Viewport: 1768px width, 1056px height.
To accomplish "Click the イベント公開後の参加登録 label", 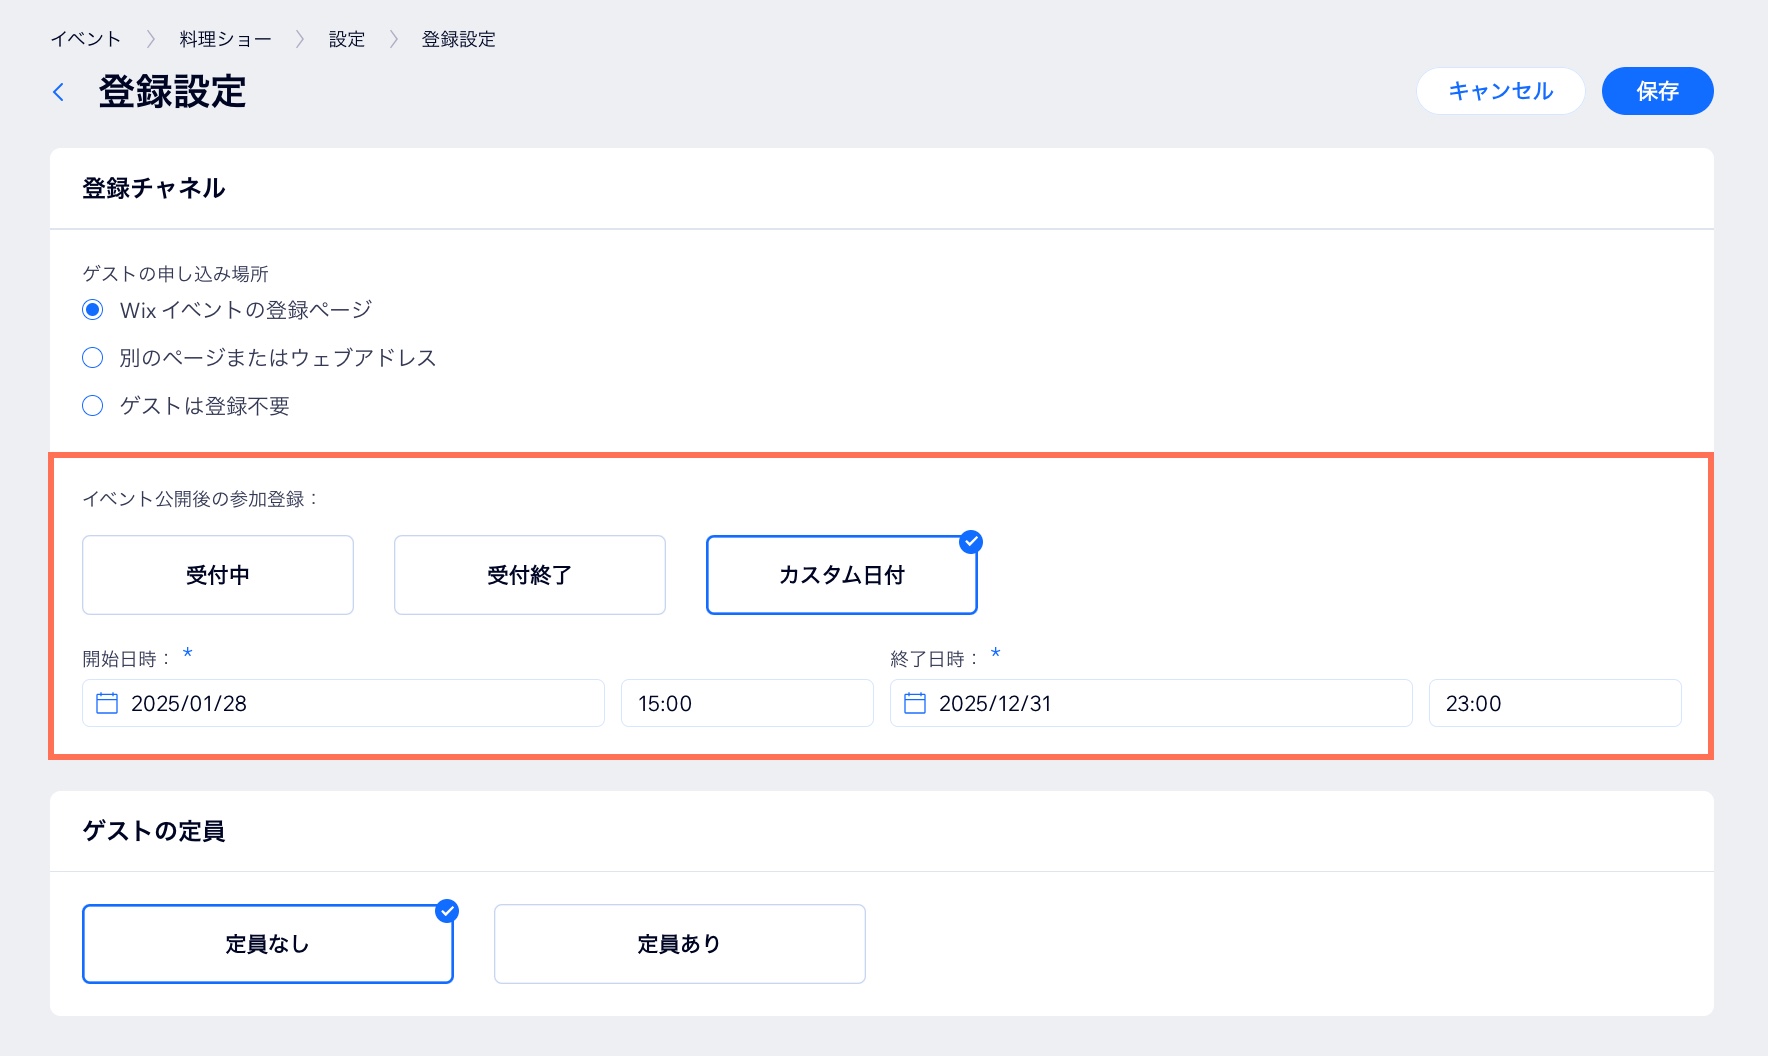I will click(200, 499).
